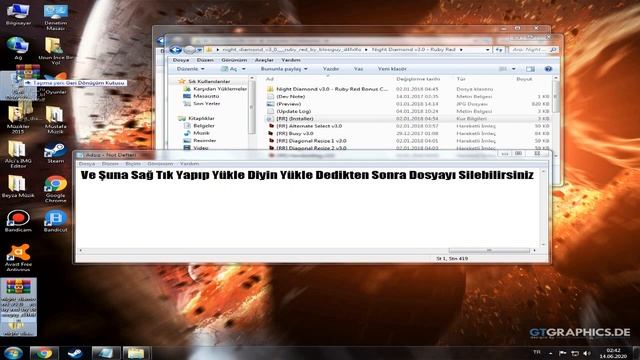The height and width of the screenshot is (360, 640).
Task: Open the Windows Start button
Action: click(x=13, y=353)
